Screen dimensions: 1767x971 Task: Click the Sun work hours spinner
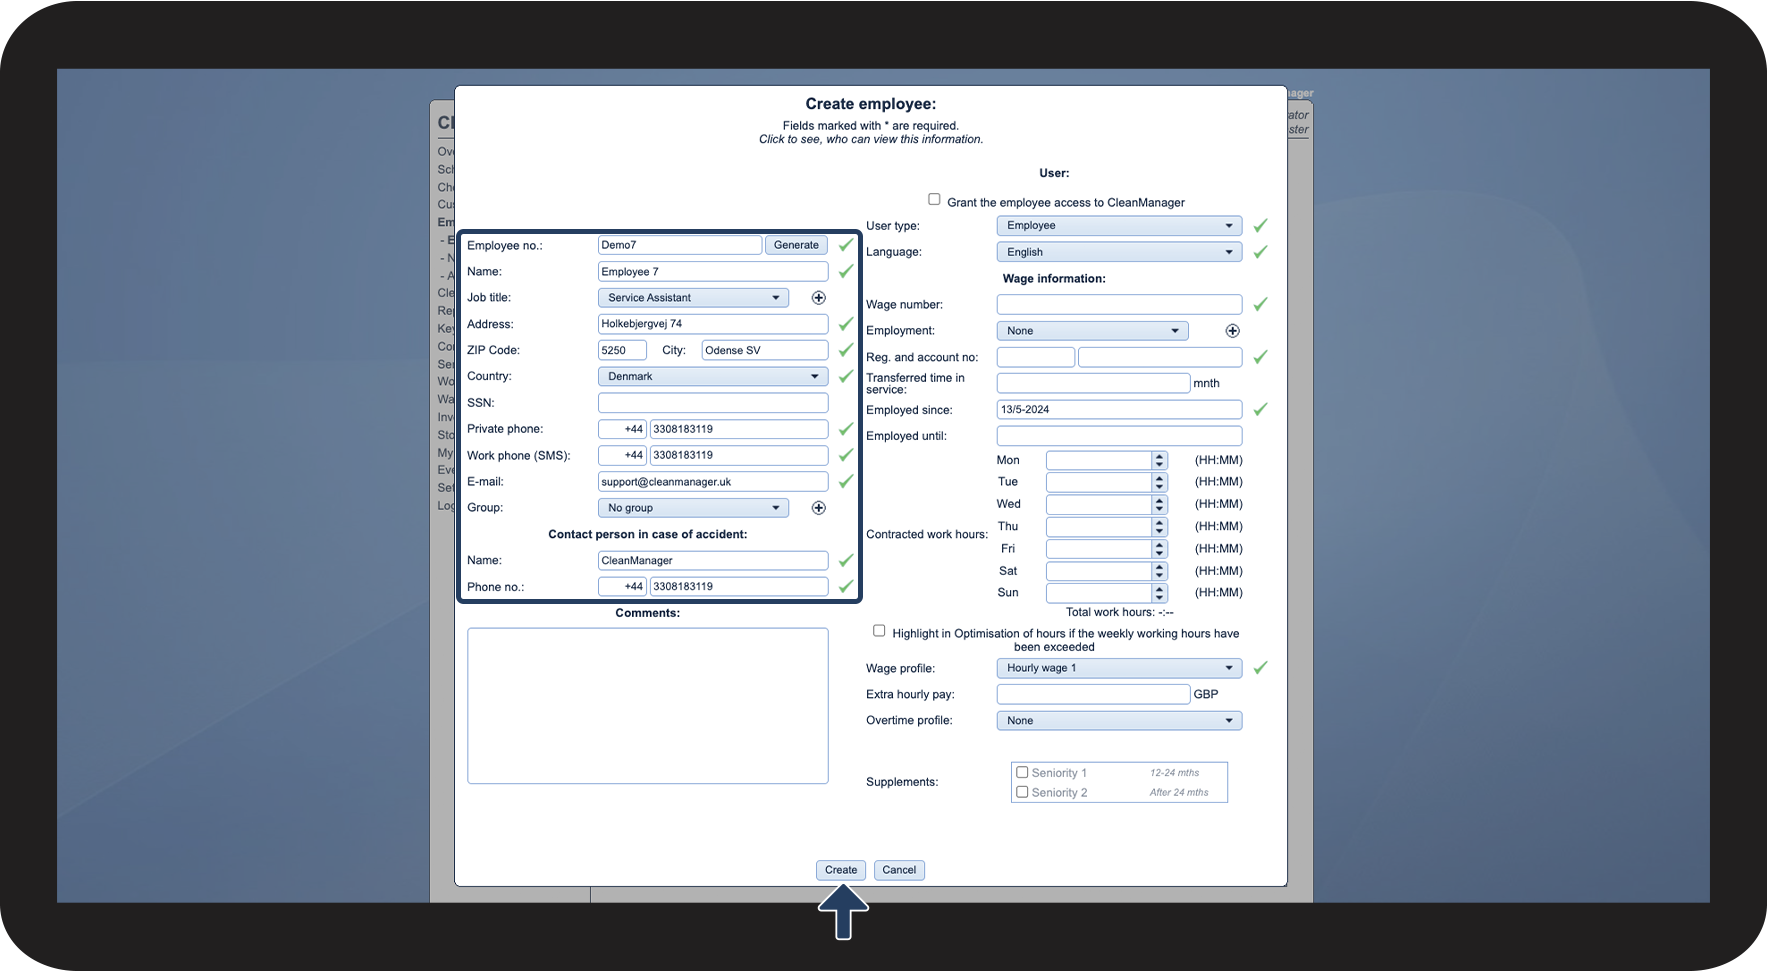pyautogui.click(x=1160, y=593)
